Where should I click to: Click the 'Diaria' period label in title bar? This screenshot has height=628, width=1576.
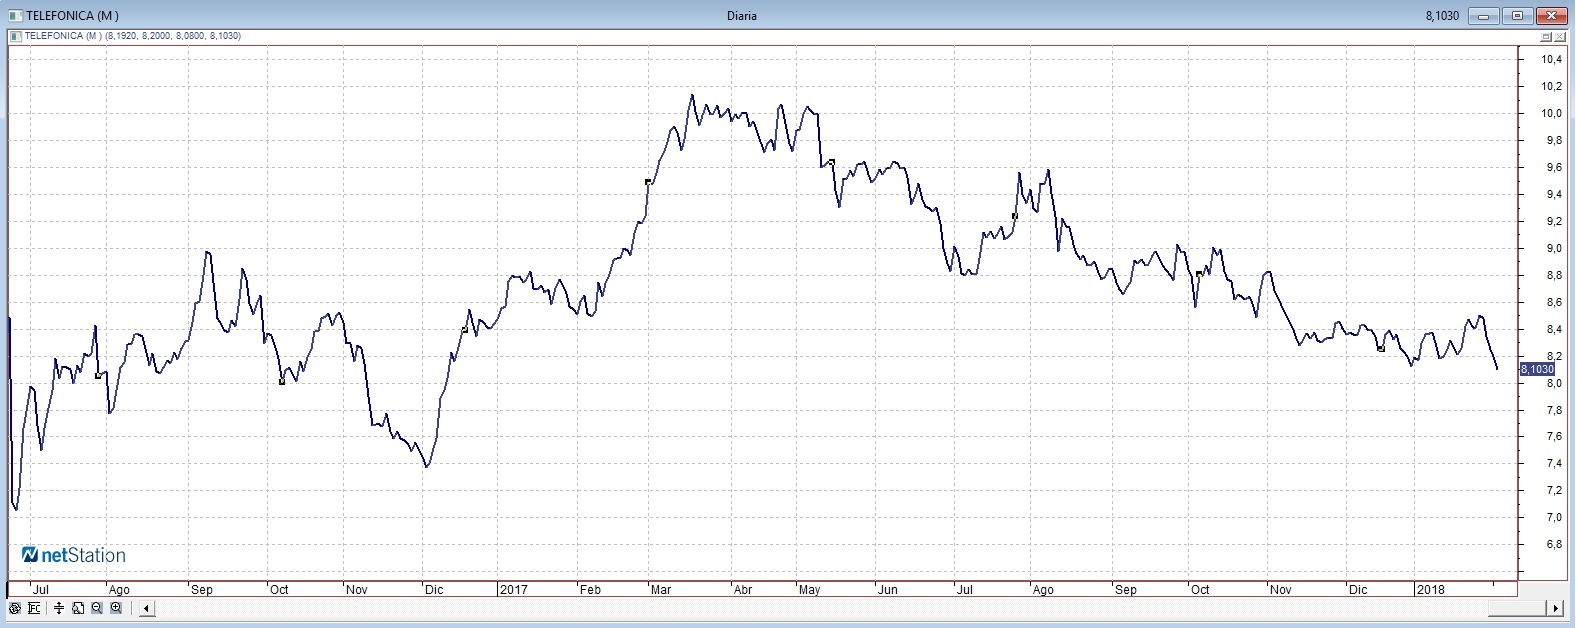[x=742, y=16]
